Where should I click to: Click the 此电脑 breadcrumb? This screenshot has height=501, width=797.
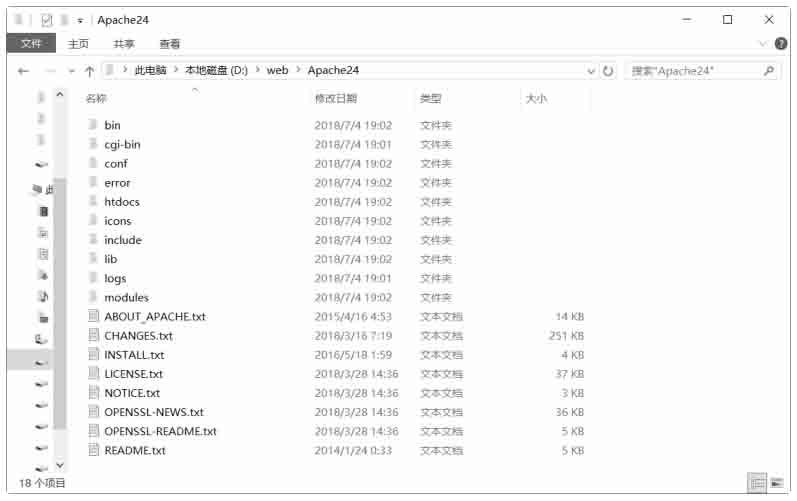tap(150, 70)
